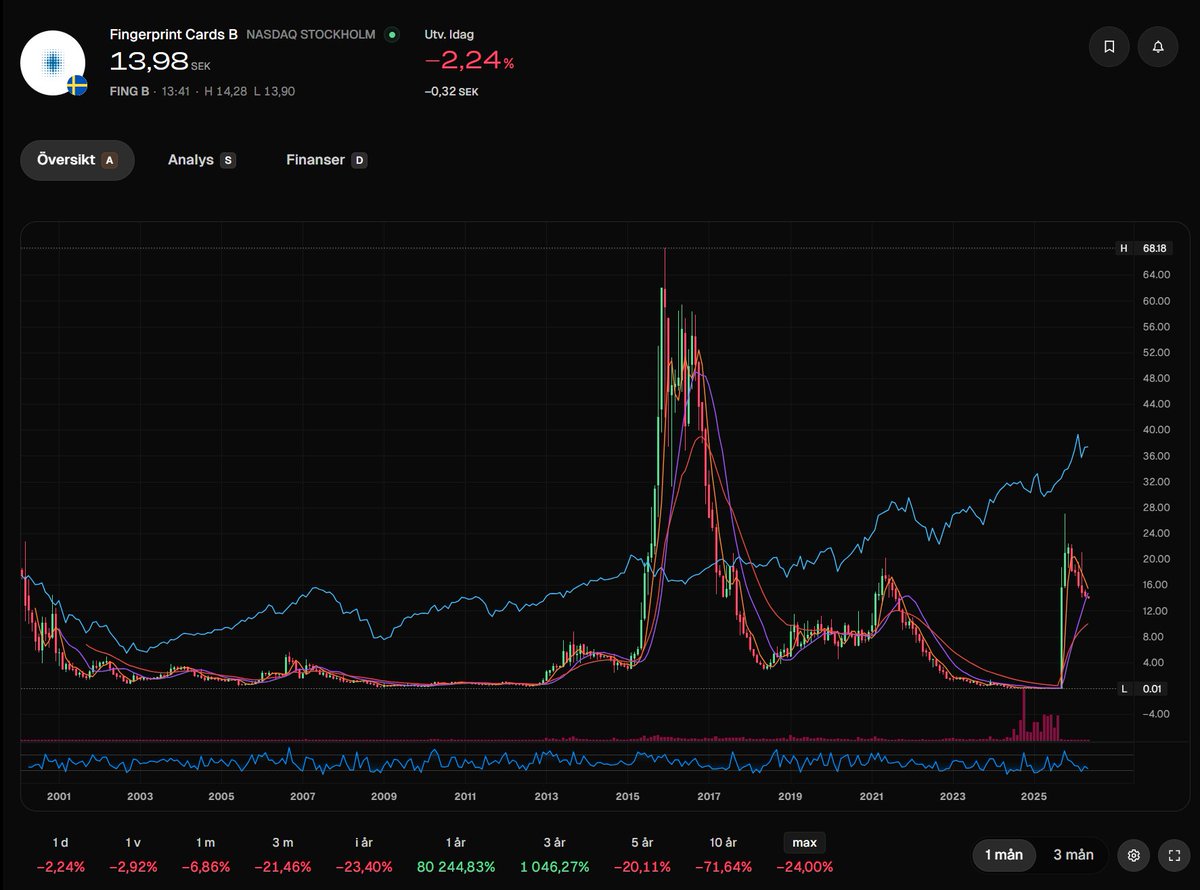This screenshot has height=890, width=1200.
Task: Click the −2,24% daily change value
Action: click(469, 61)
